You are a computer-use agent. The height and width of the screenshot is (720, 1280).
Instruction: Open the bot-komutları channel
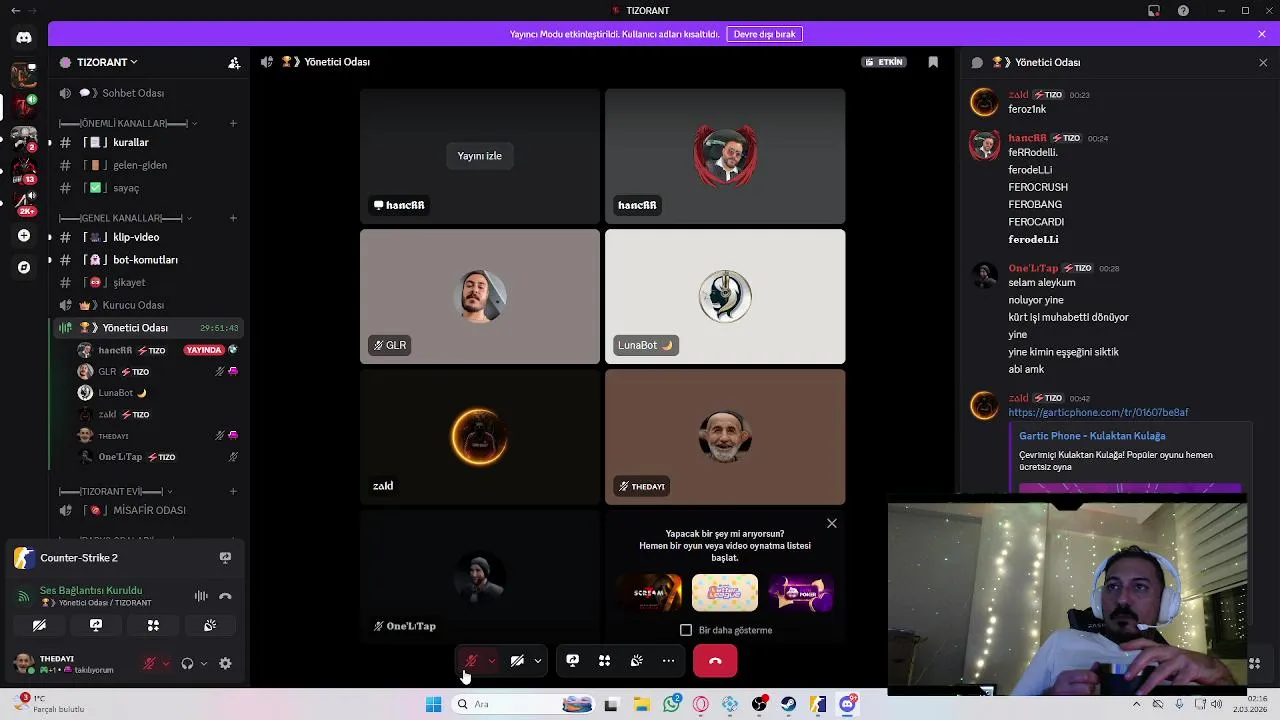click(147, 260)
